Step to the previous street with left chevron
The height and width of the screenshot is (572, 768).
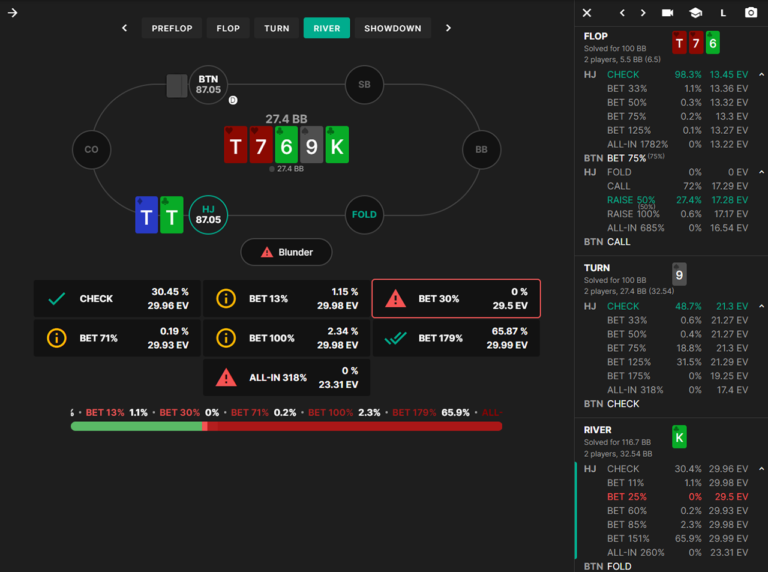tap(124, 28)
